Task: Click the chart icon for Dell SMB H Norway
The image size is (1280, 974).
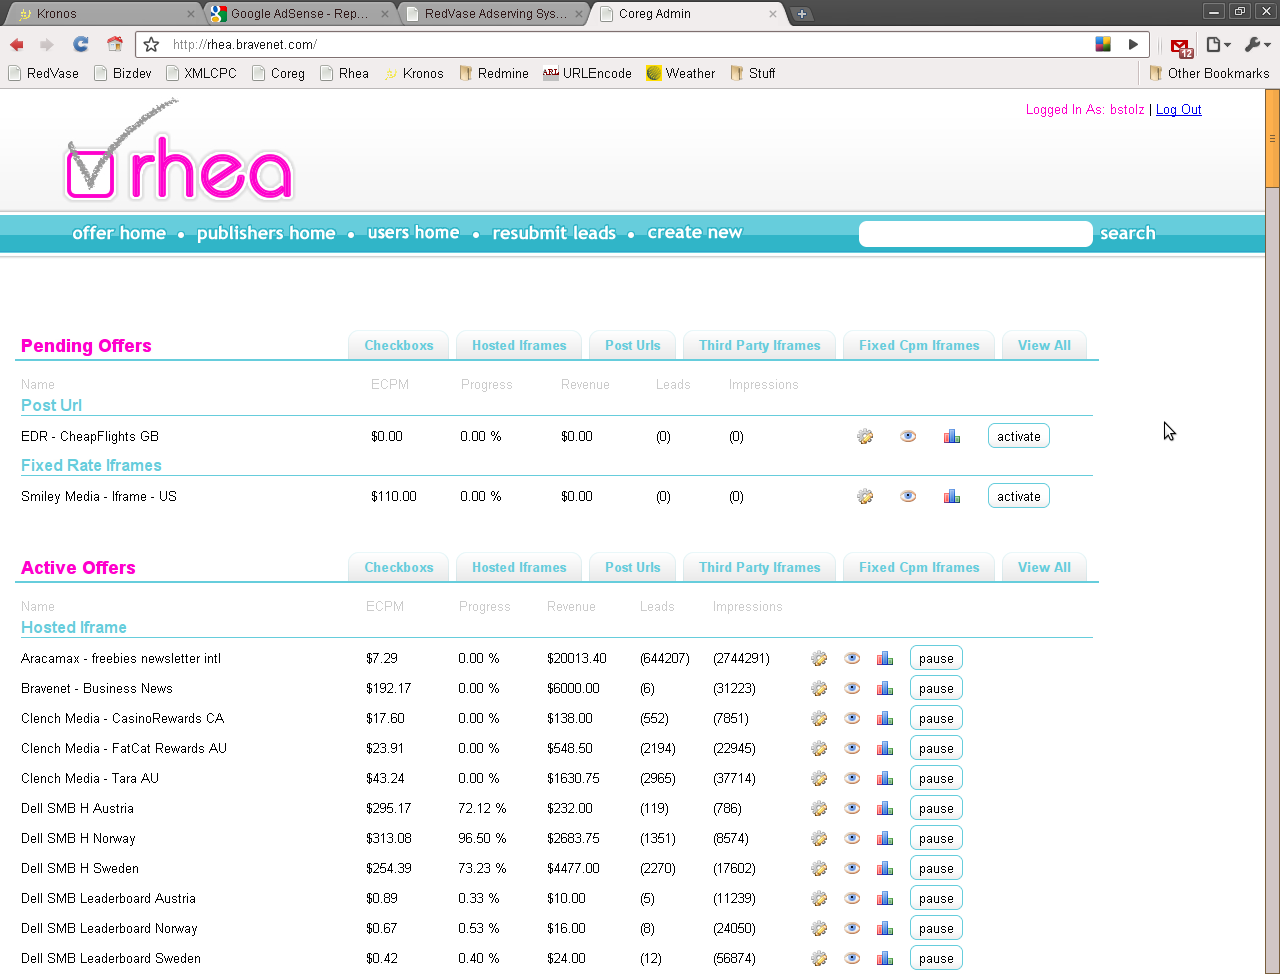Action: point(885,839)
